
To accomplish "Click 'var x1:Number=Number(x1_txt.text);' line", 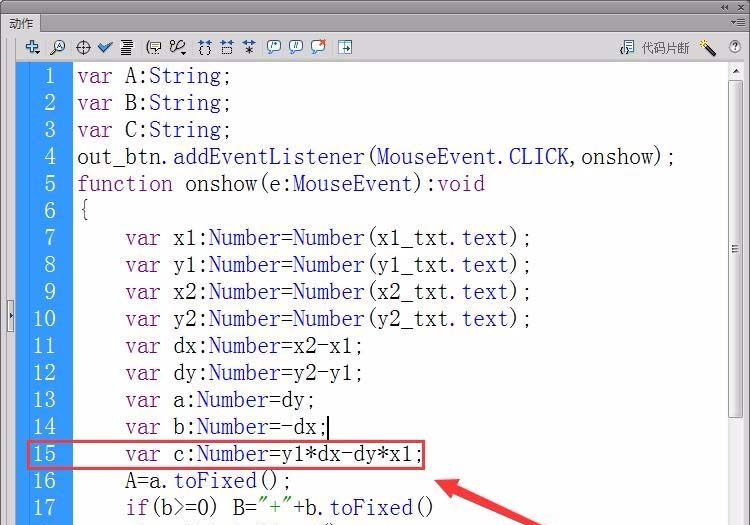I will coord(328,238).
